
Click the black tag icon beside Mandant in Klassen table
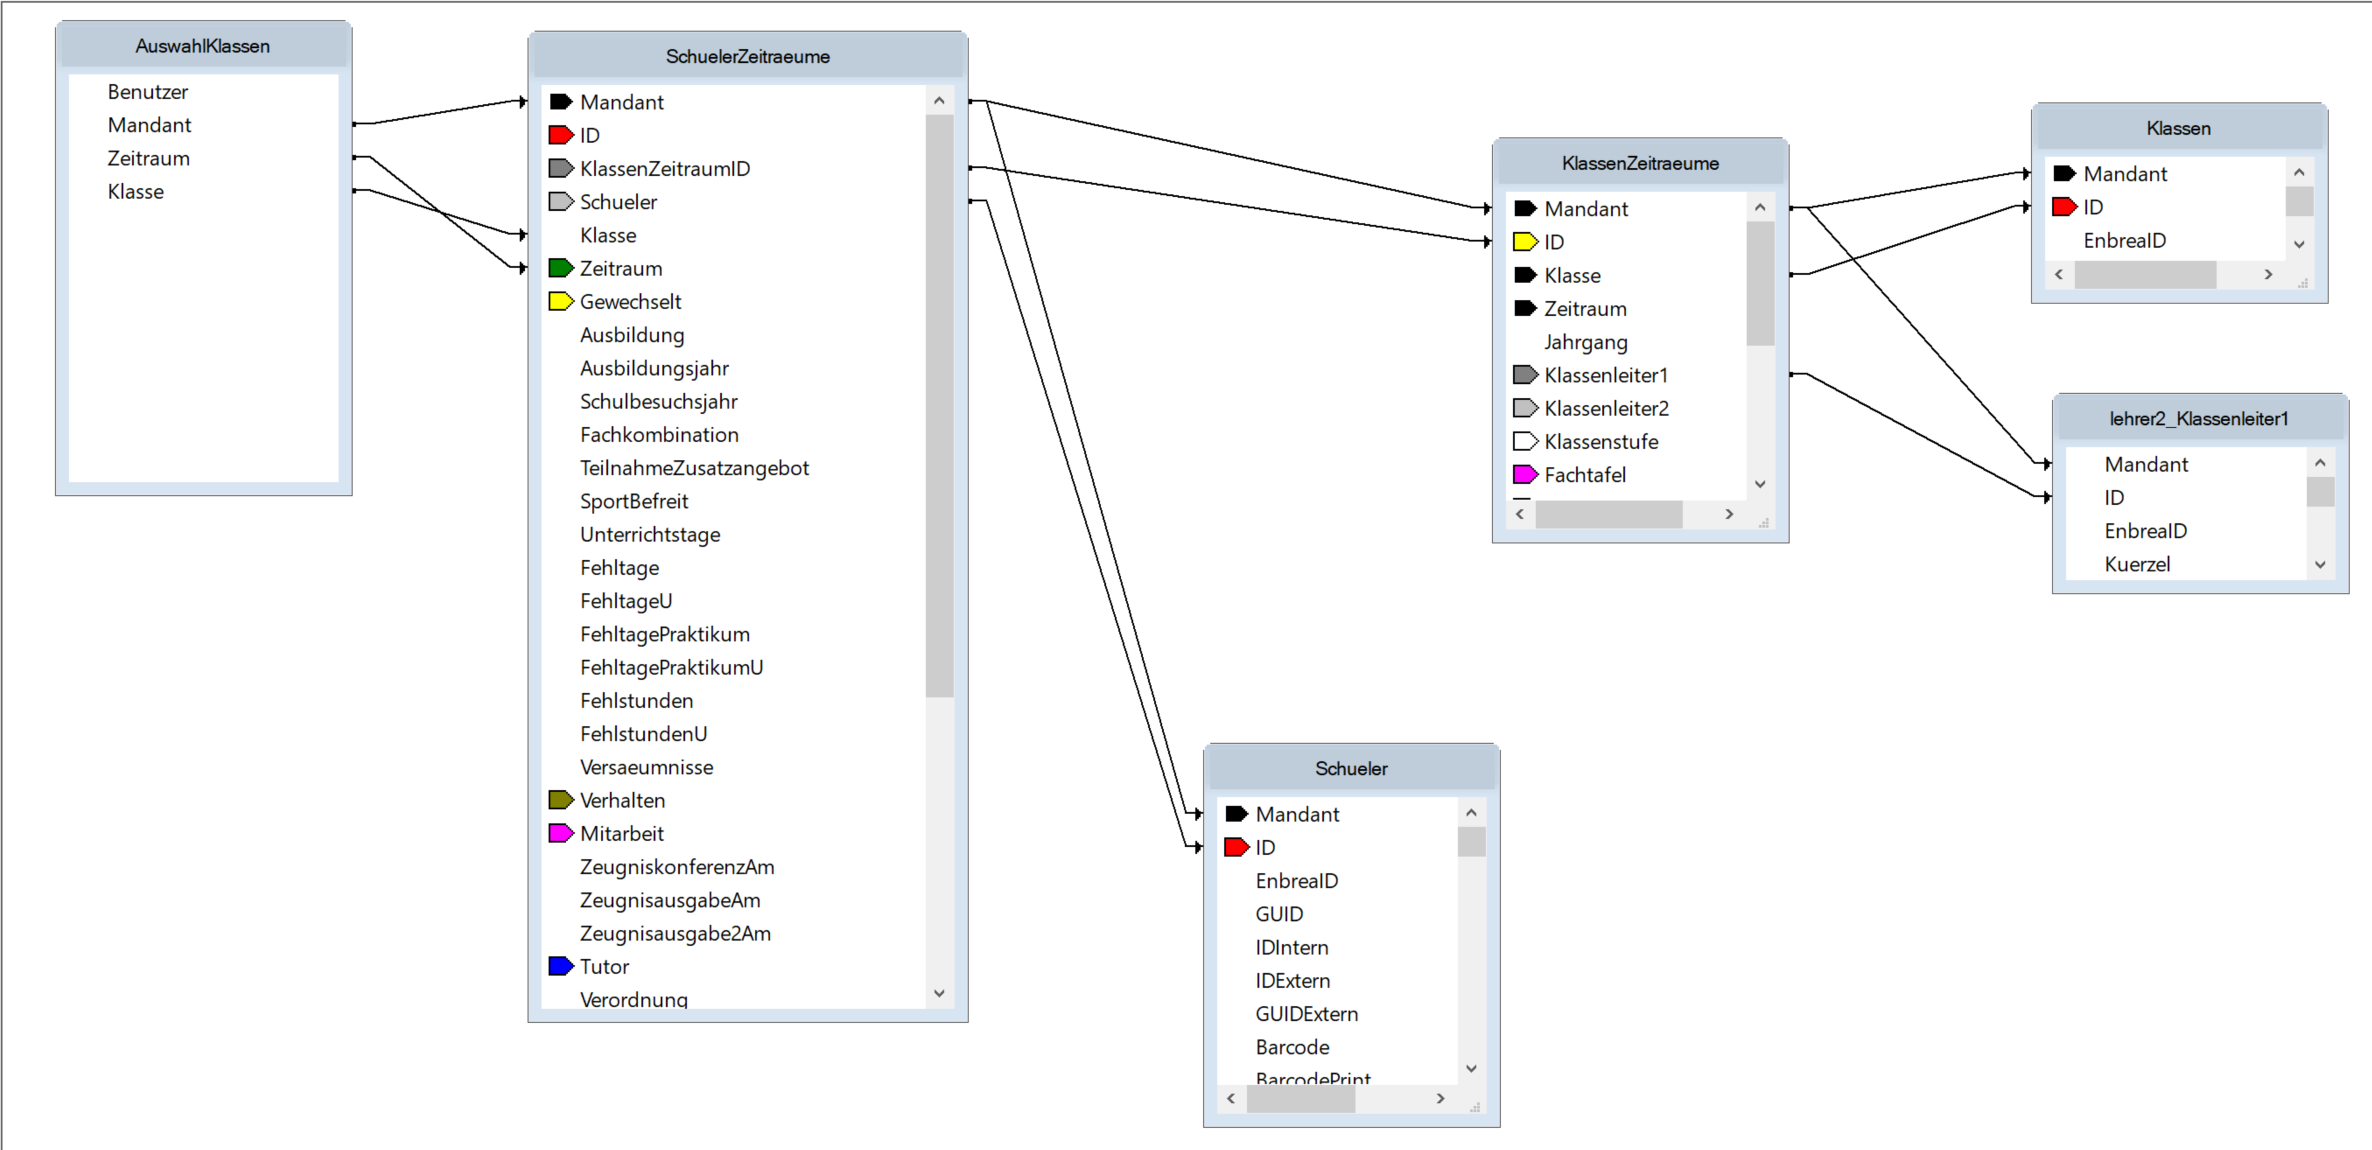click(x=2064, y=173)
